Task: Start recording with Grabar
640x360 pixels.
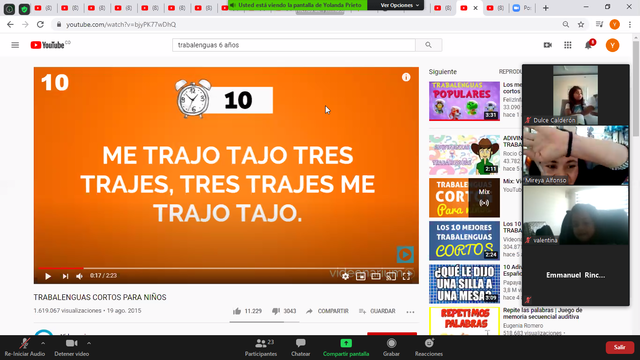Action: [x=391, y=348]
